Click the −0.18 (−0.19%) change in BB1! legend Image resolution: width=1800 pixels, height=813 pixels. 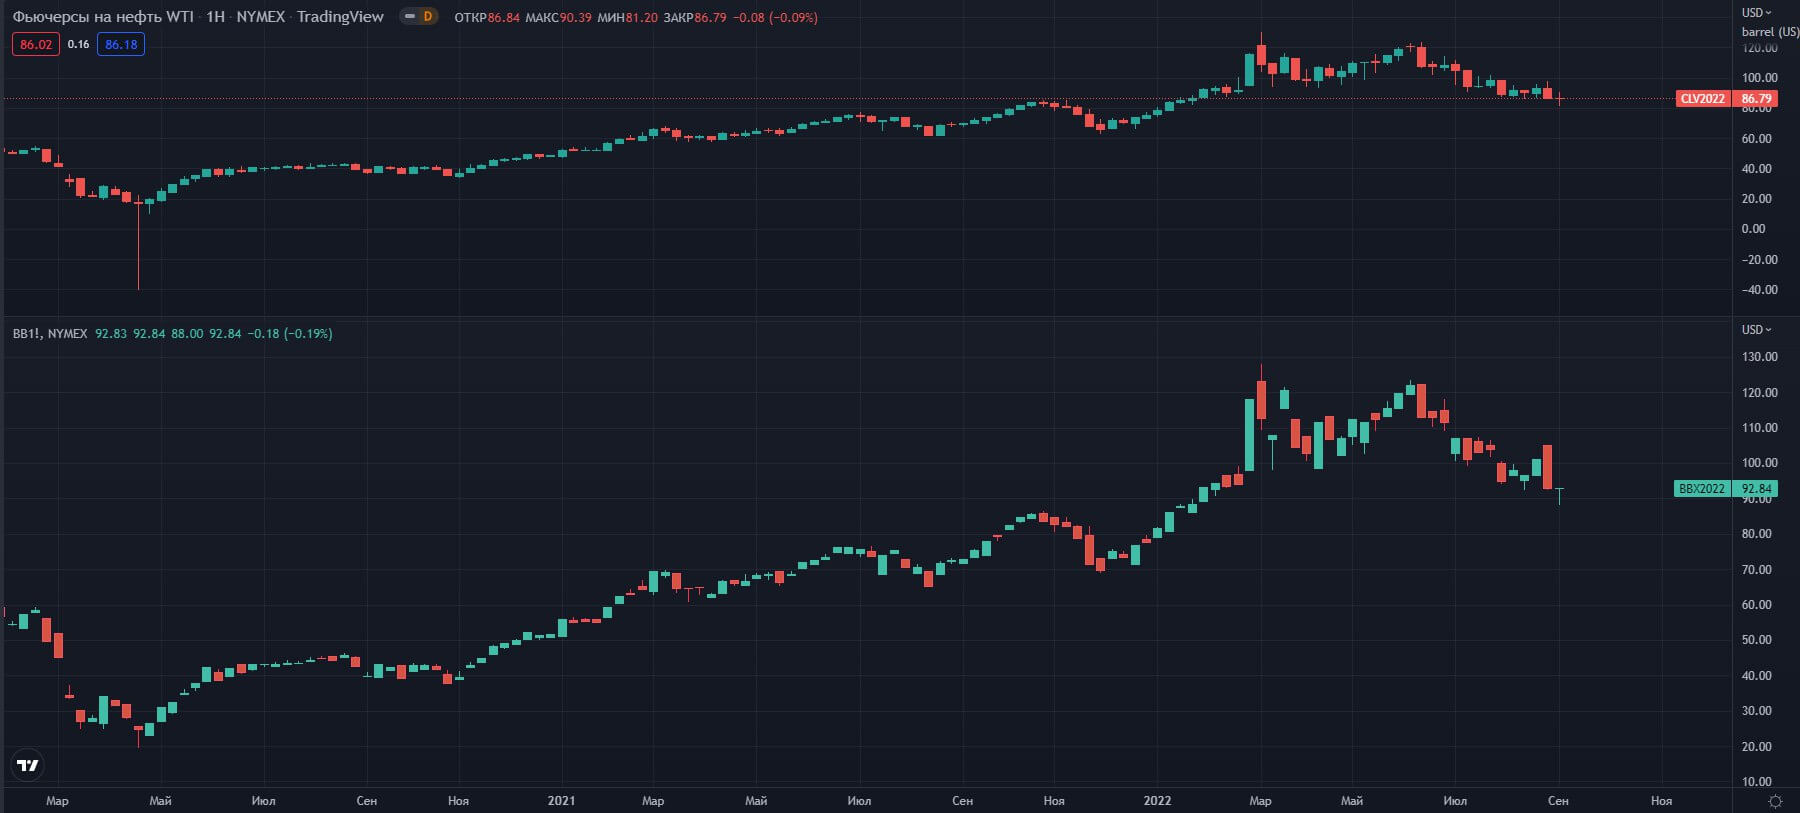290,334
